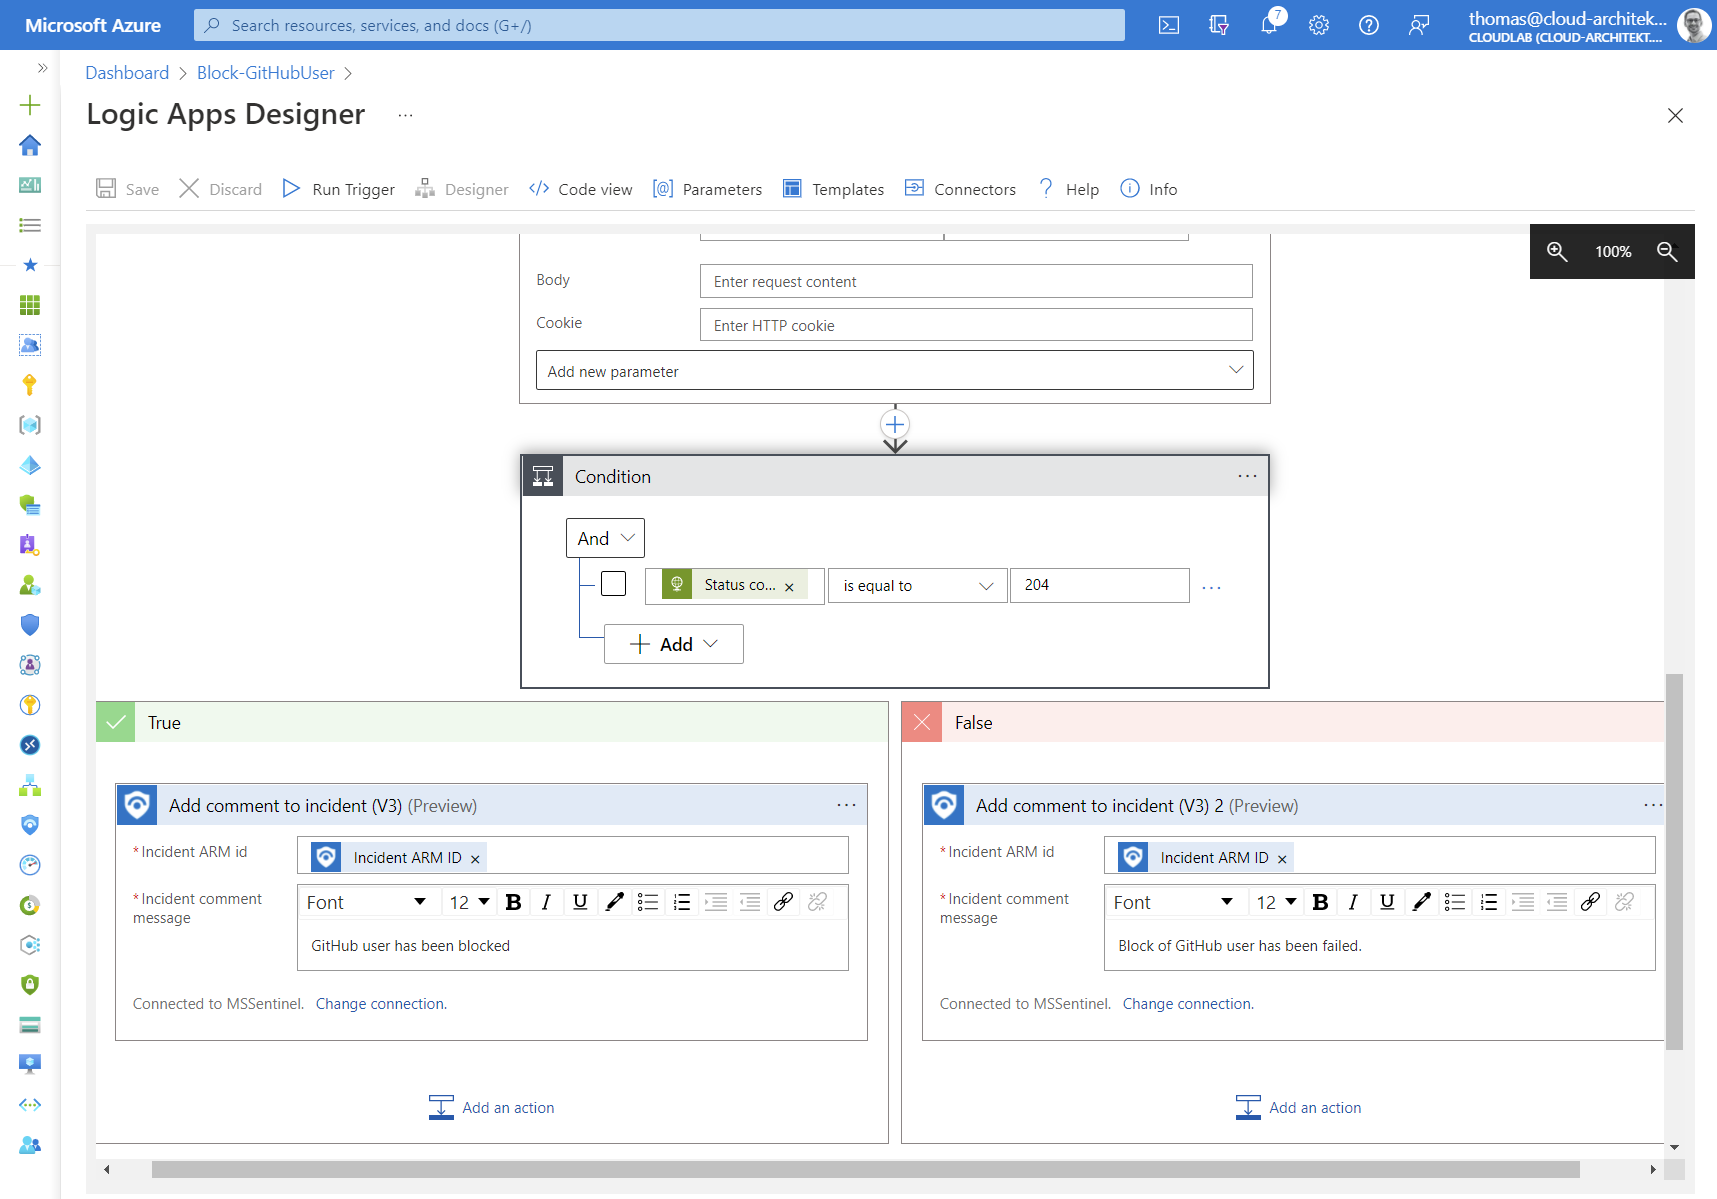Image resolution: width=1717 pixels, height=1199 pixels.
Task: Open font size 12 dropdown in False branch
Action: pyautogui.click(x=1276, y=902)
